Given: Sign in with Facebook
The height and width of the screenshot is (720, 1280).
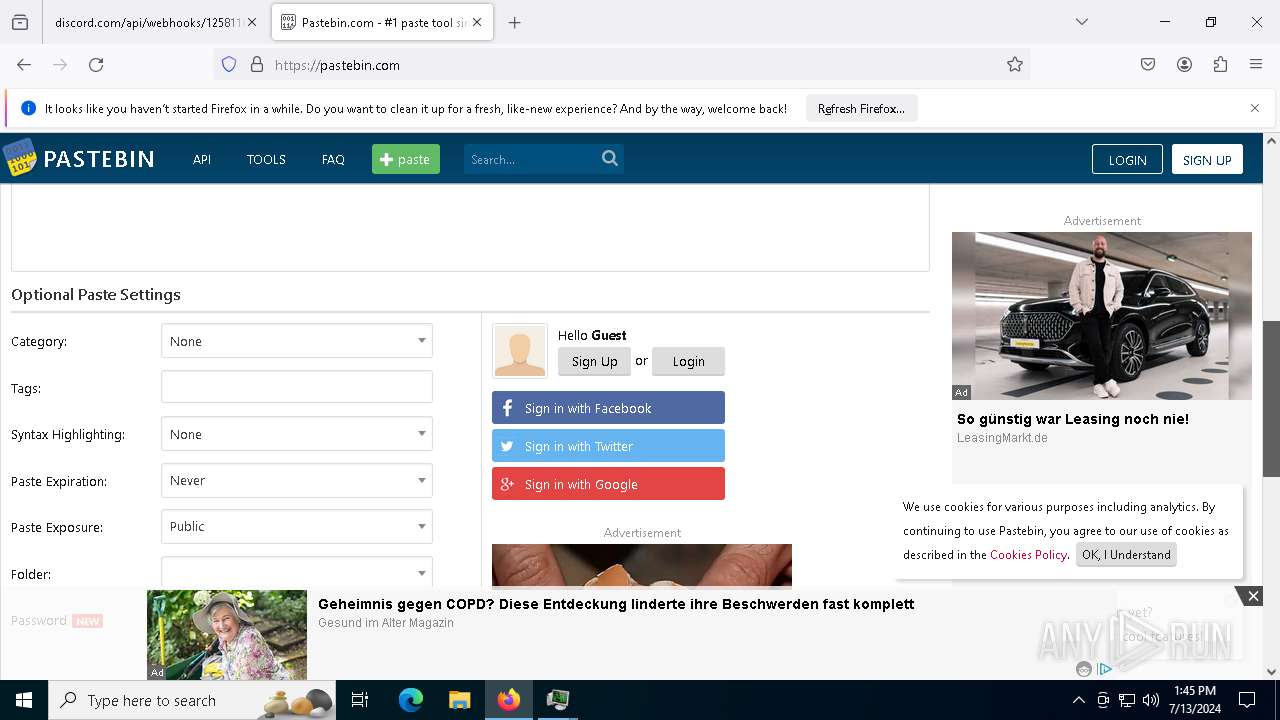Looking at the screenshot, I should click(608, 408).
